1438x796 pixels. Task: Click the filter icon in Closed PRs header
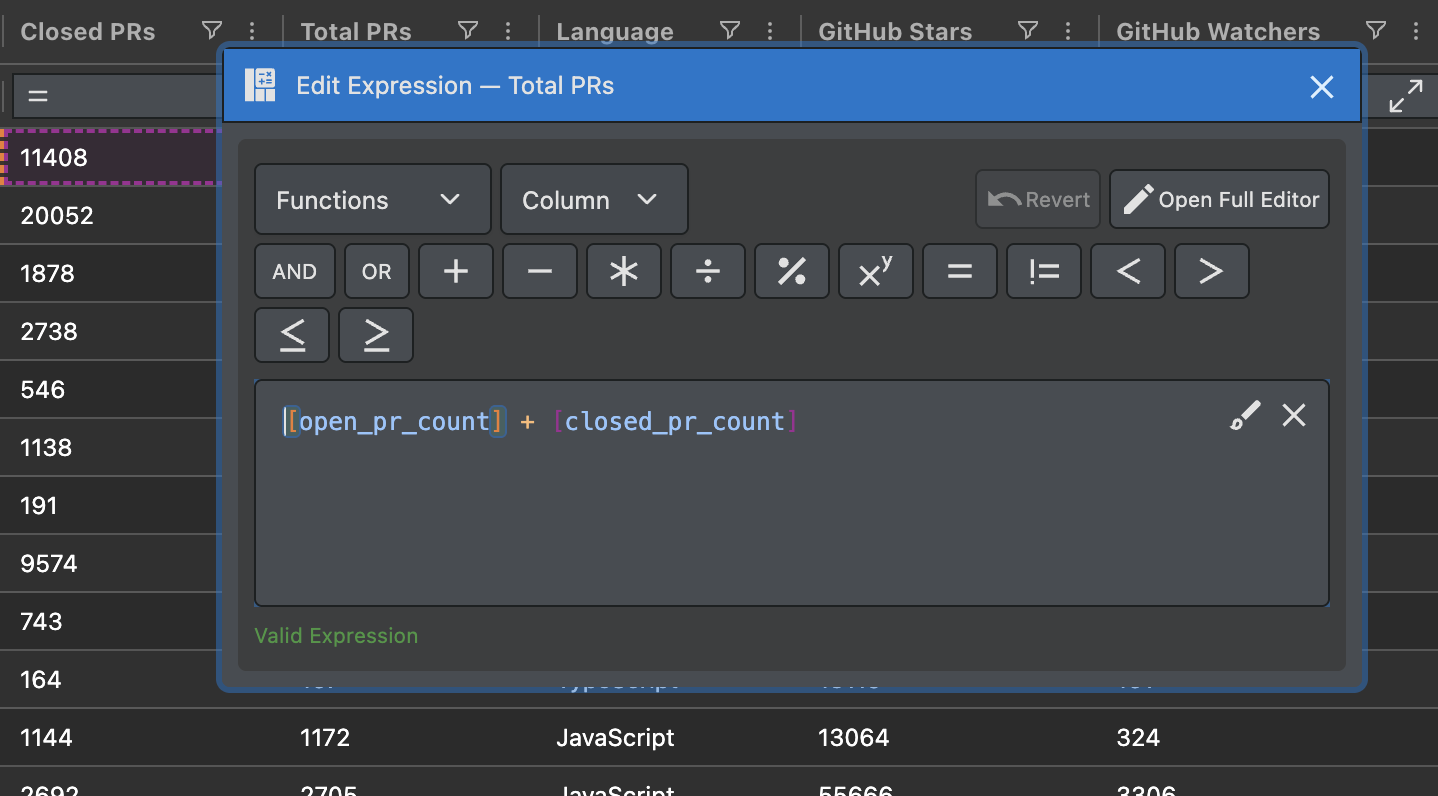(211, 31)
